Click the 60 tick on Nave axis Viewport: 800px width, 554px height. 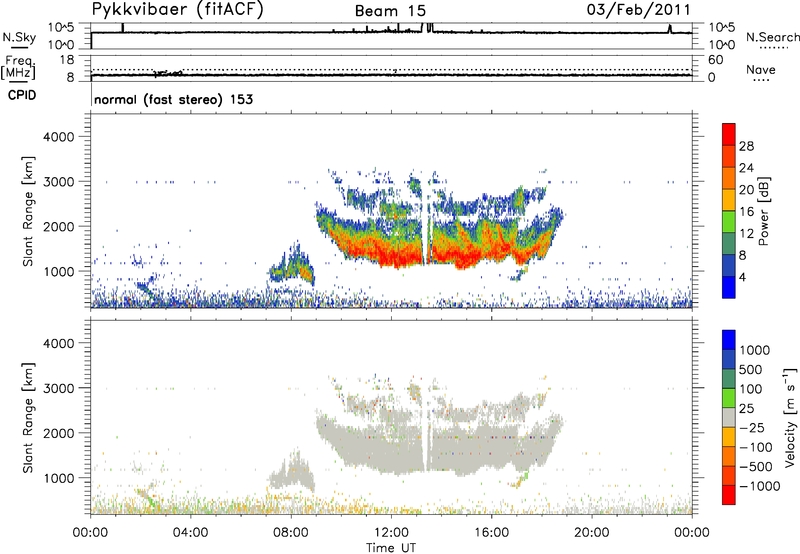pyautogui.click(x=716, y=60)
